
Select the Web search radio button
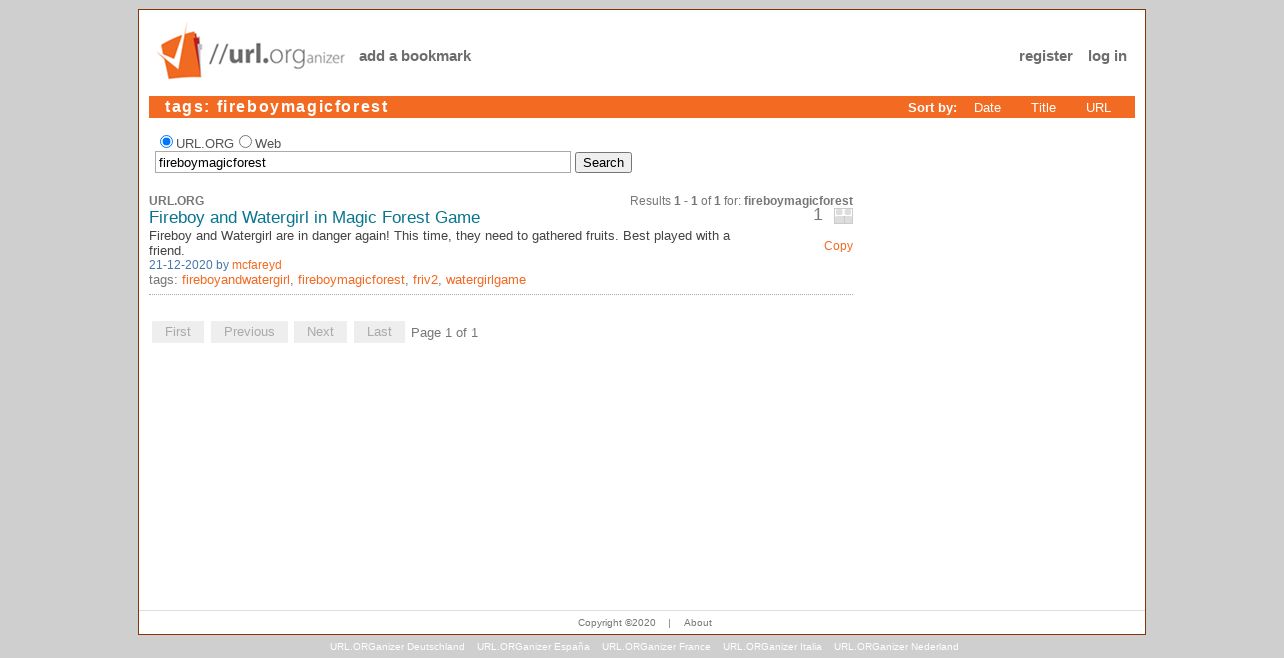pyautogui.click(x=245, y=142)
